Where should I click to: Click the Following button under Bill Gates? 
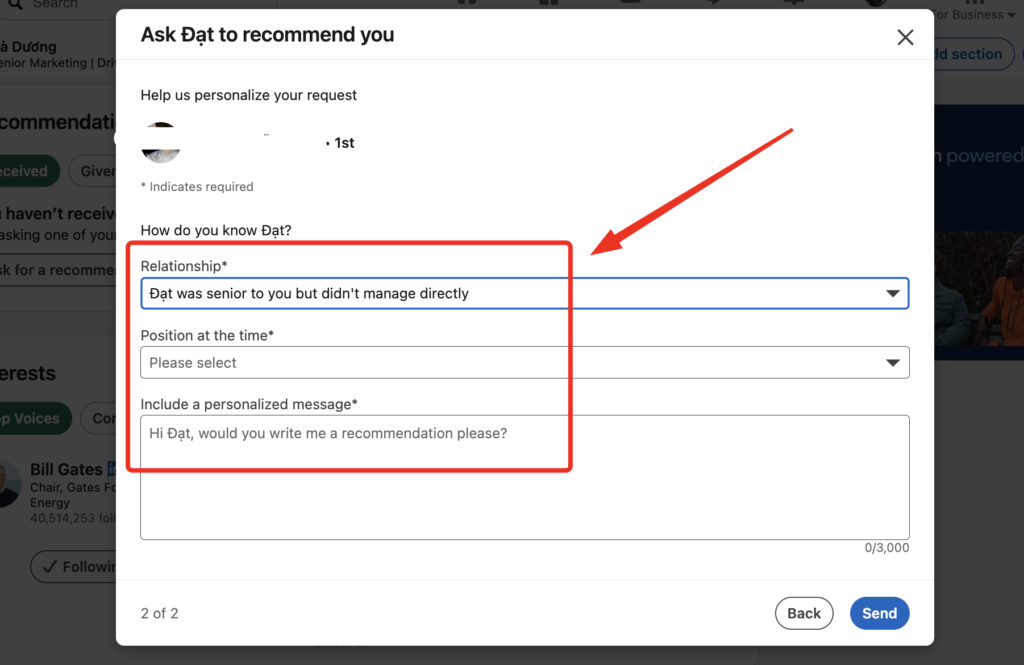click(x=75, y=566)
